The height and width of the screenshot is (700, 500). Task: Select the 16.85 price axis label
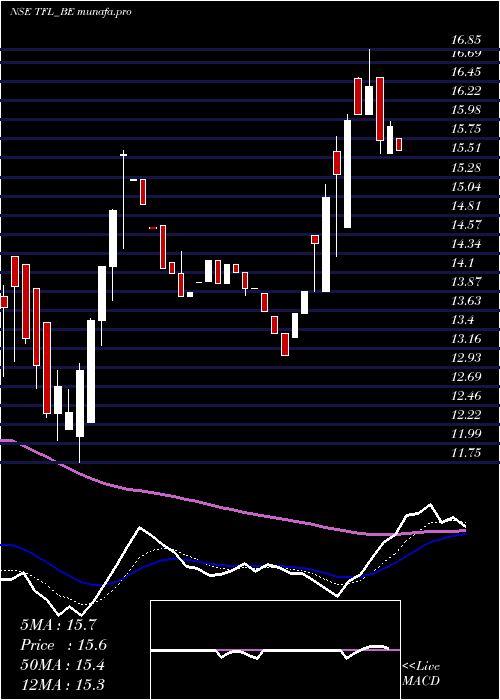pyautogui.click(x=466, y=40)
